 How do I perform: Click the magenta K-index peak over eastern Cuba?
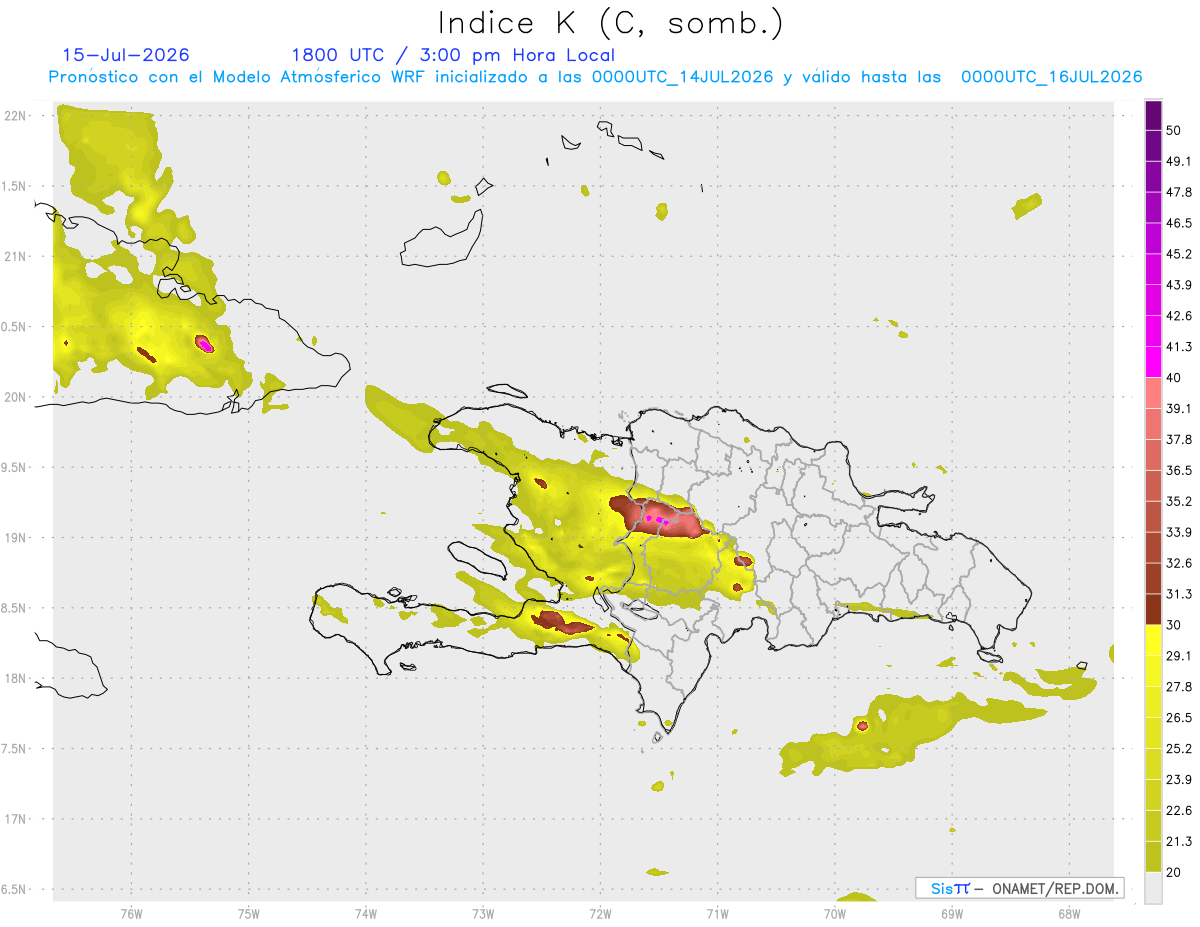204,344
